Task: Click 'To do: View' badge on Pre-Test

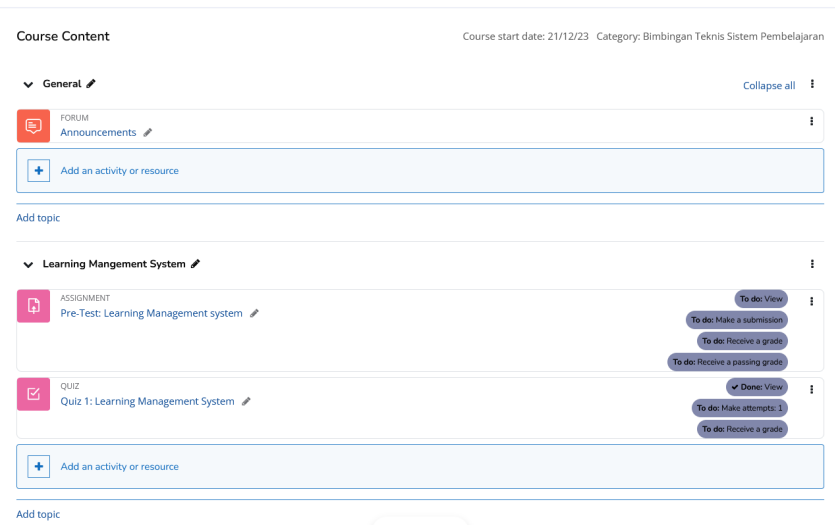Action: pyautogui.click(x=761, y=299)
